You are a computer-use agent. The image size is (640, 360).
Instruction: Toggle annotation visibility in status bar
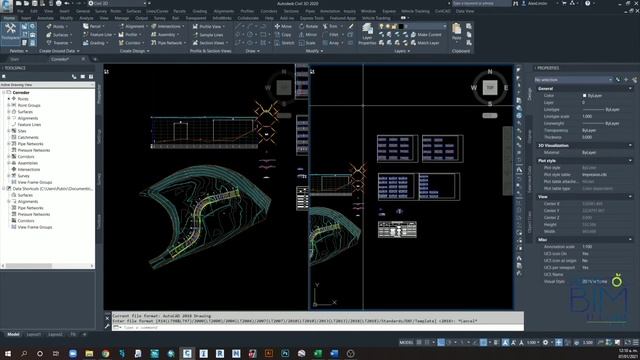pos(505,342)
